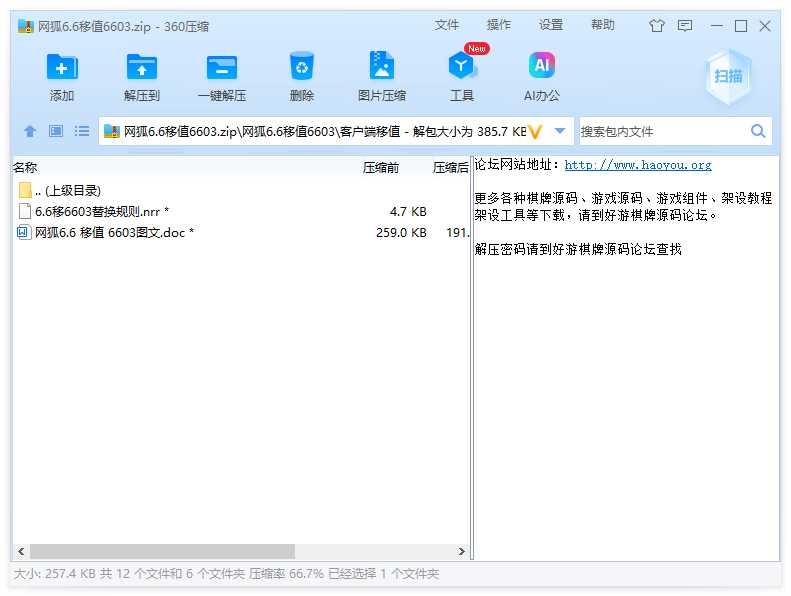791x596 pixels.
Task: Click the search magnifier icon
Action: click(758, 131)
